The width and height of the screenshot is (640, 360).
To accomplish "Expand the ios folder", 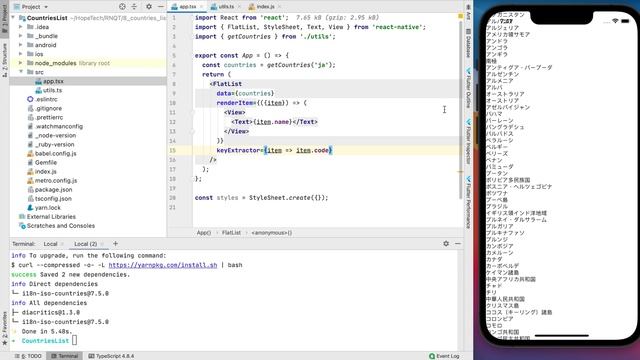I will [x=20, y=54].
